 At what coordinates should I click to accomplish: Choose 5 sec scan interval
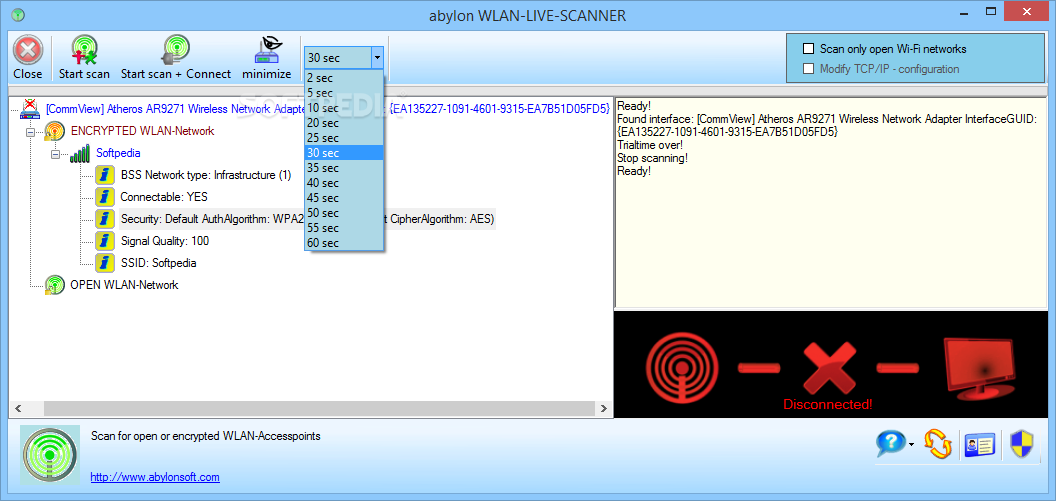(x=344, y=93)
